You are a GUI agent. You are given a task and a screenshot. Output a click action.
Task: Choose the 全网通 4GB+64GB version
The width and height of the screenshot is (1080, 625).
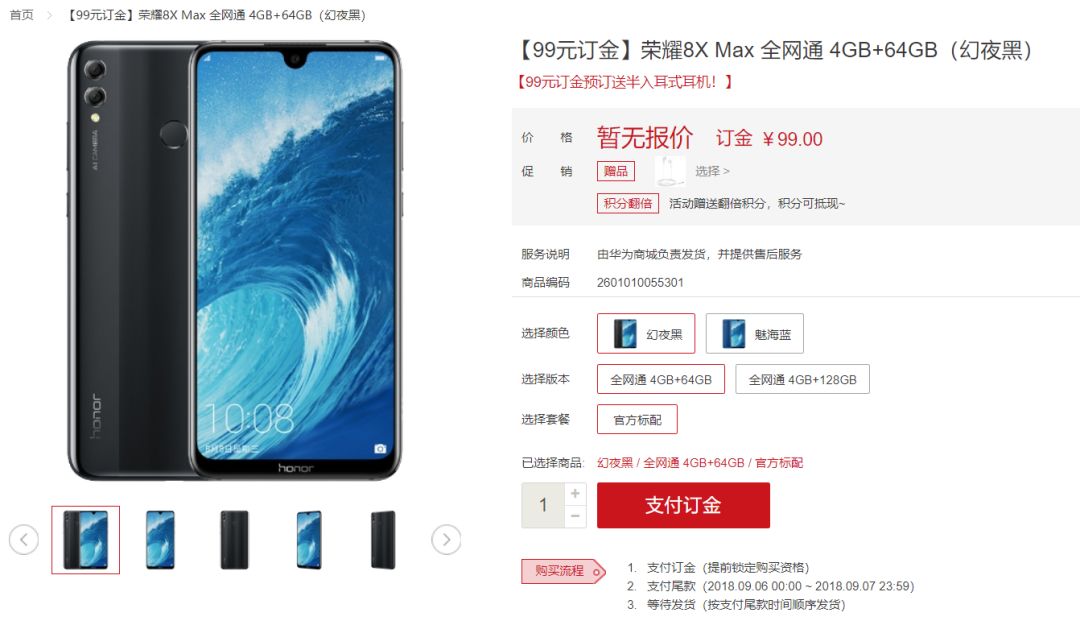(661, 379)
